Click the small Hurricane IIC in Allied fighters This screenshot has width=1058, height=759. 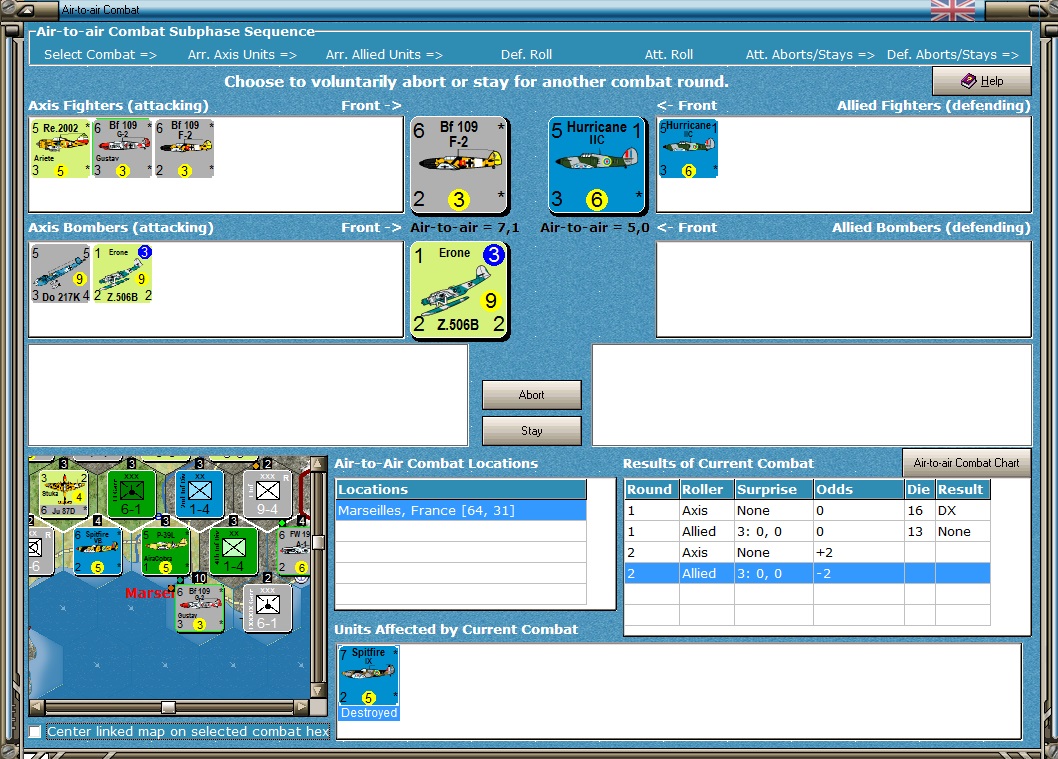point(688,148)
